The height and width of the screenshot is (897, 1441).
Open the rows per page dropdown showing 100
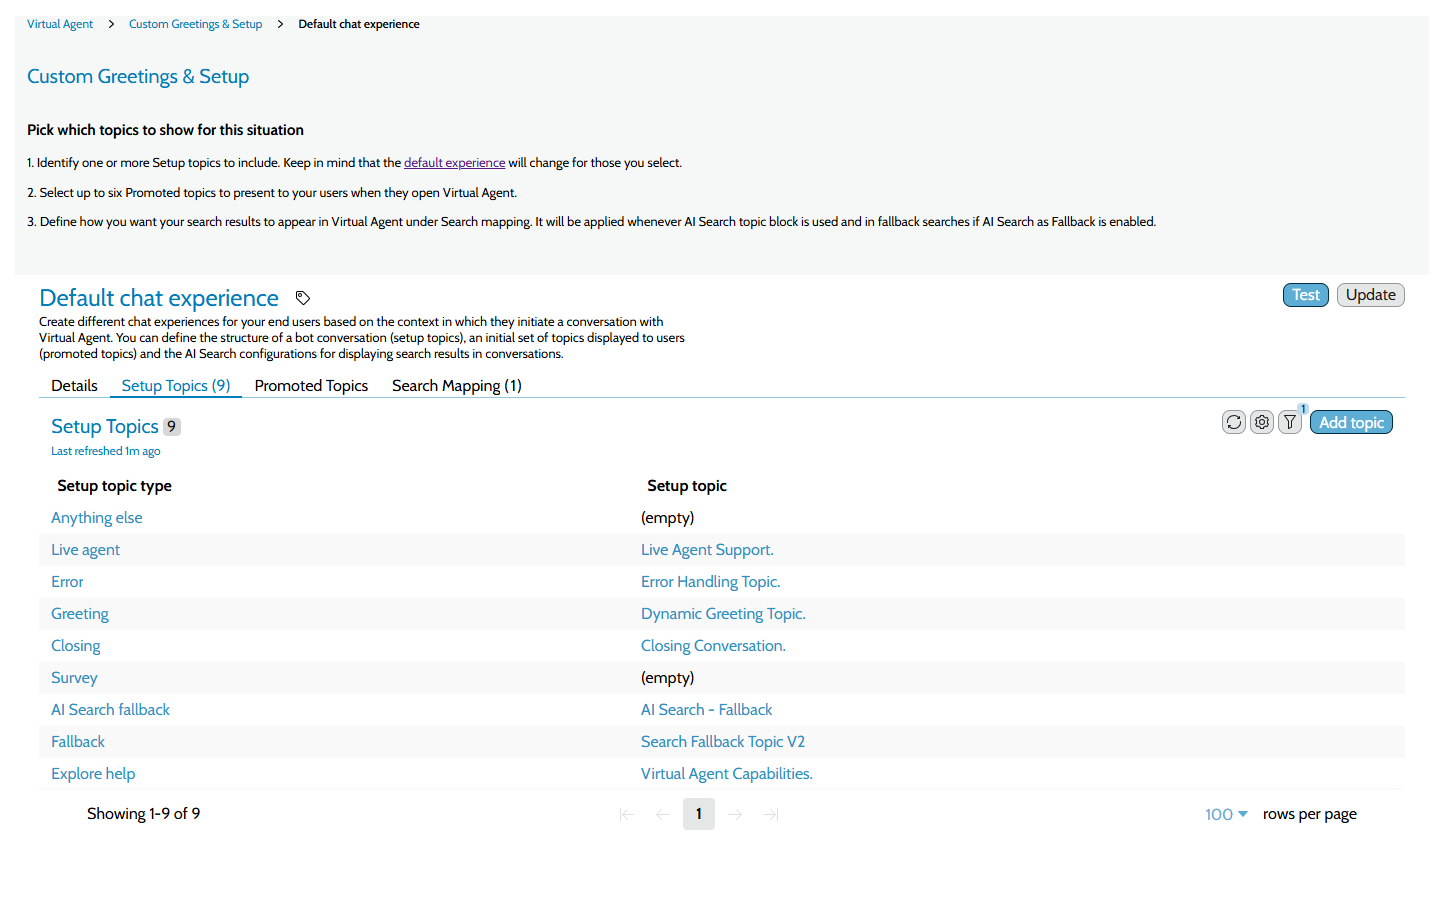coord(1224,813)
